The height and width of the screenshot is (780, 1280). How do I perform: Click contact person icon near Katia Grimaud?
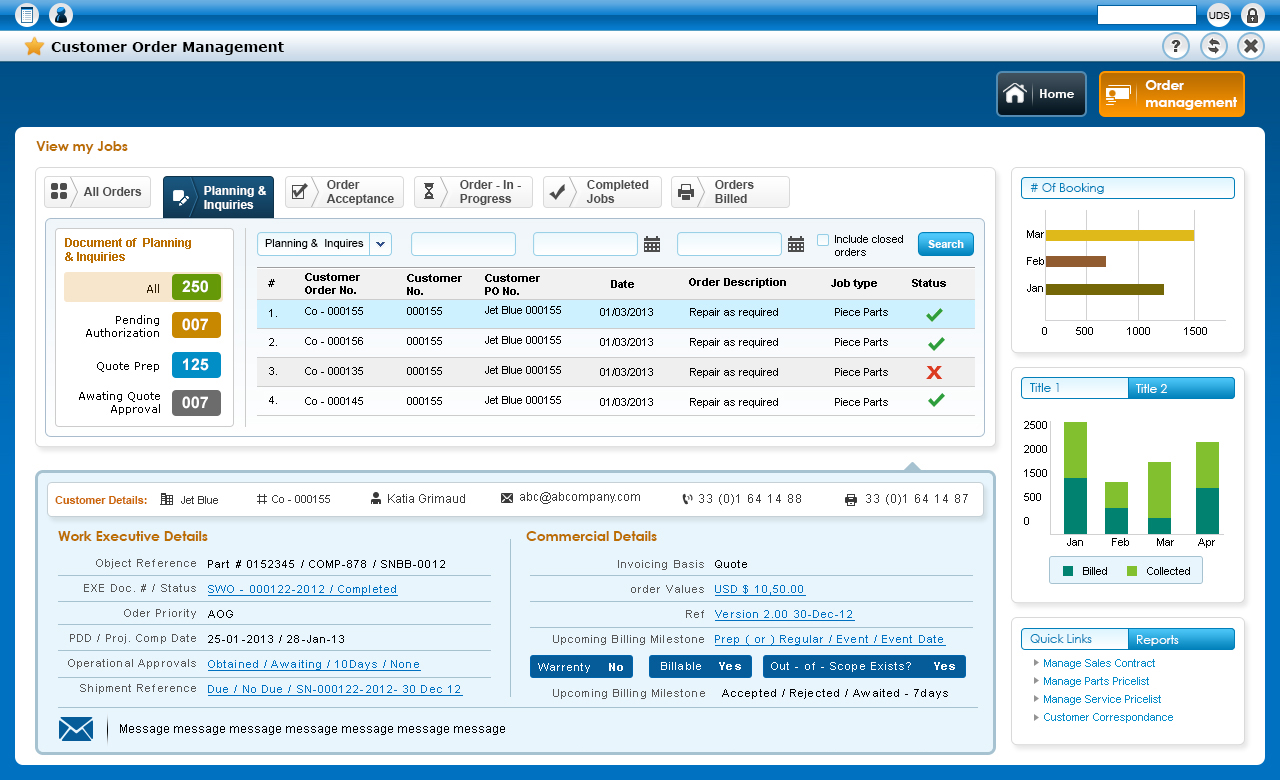pos(376,498)
